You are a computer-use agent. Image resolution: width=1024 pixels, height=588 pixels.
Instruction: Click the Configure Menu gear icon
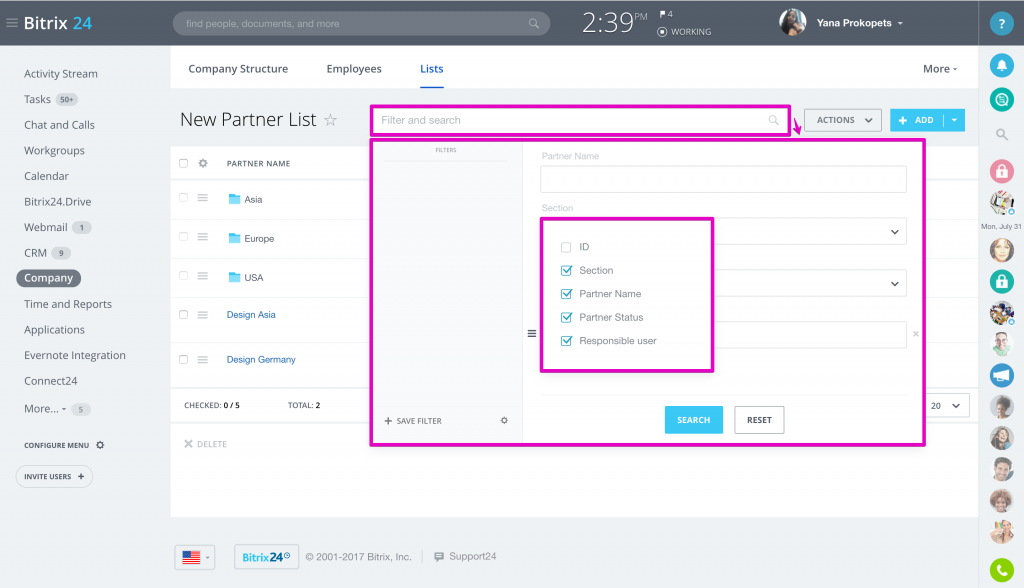(x=100, y=445)
